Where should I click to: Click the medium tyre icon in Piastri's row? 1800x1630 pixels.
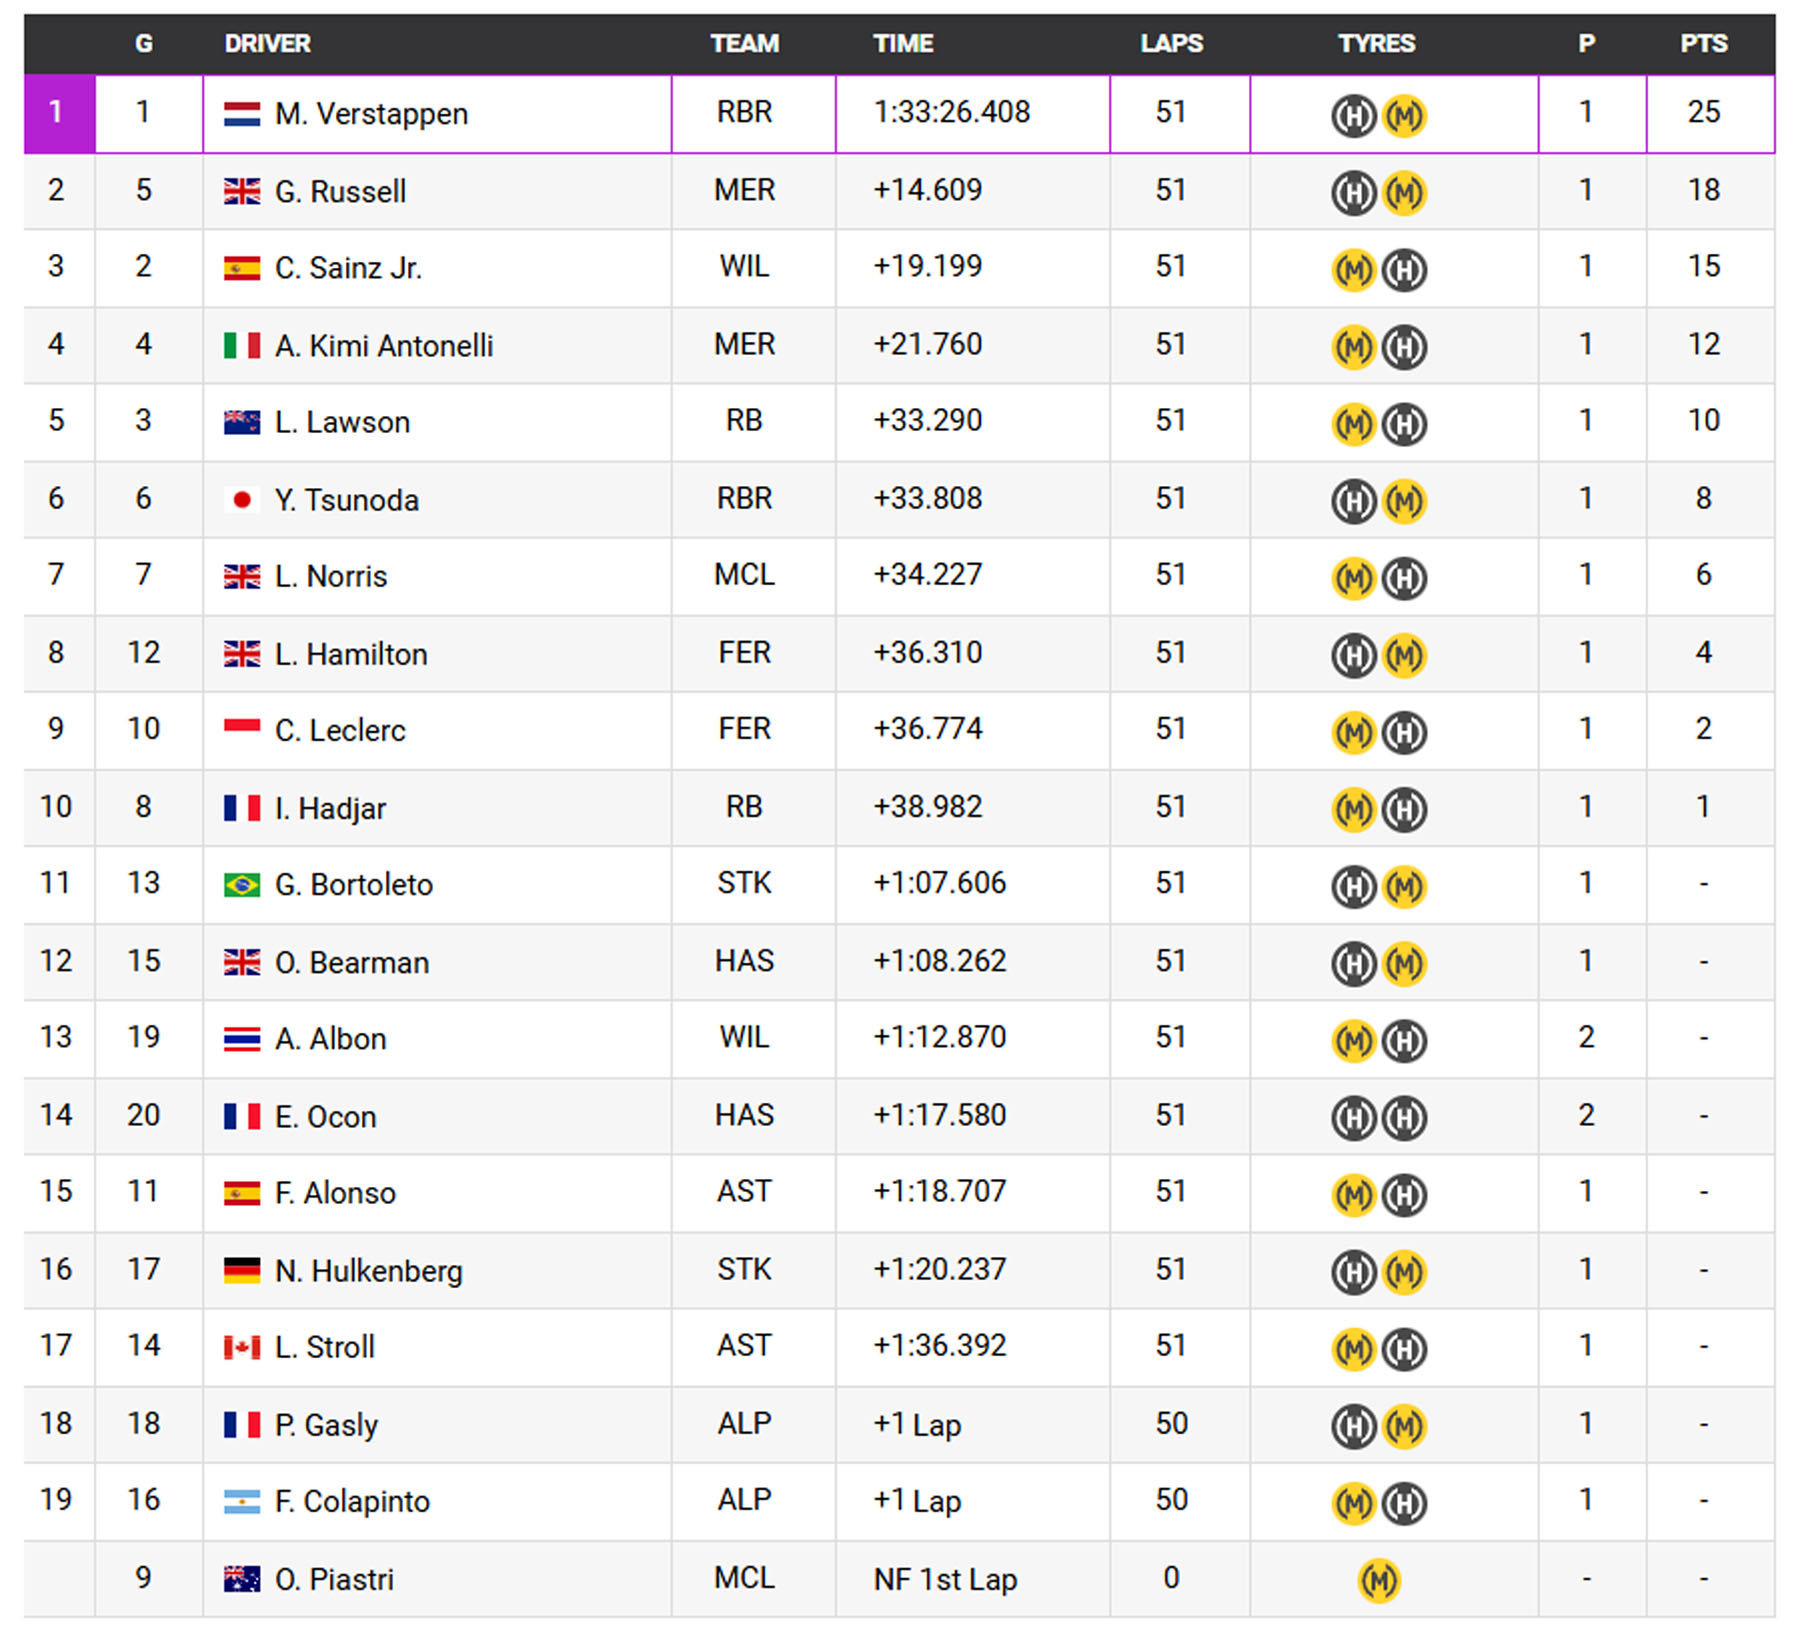(1379, 1581)
